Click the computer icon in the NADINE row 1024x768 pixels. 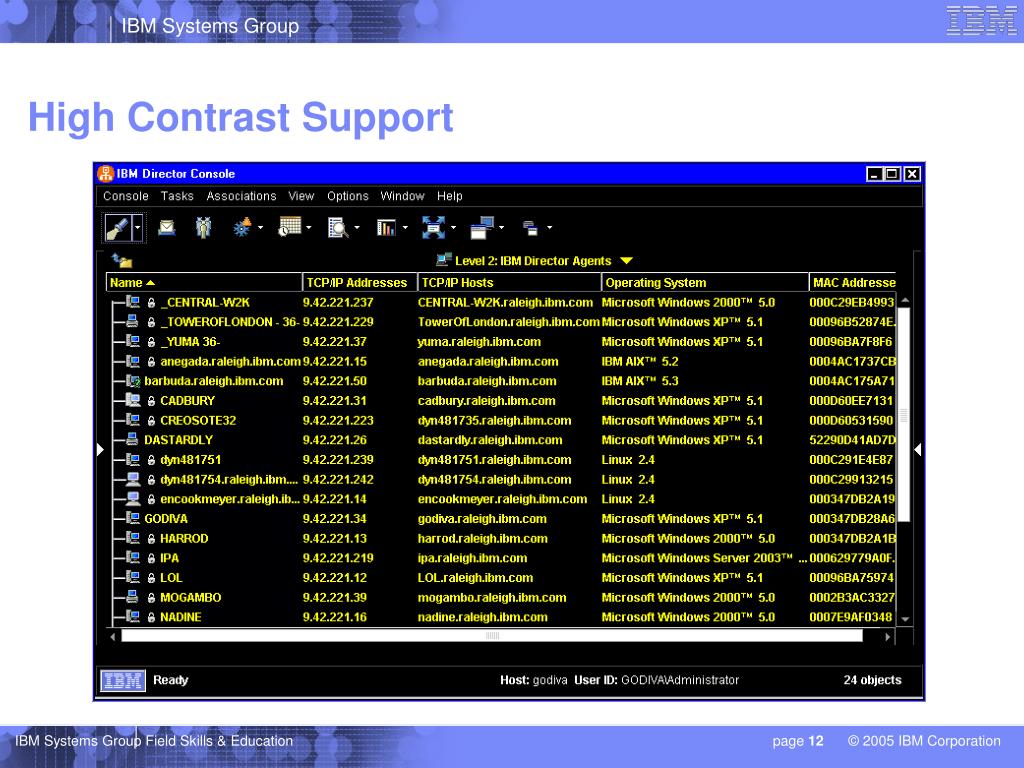(x=133, y=616)
